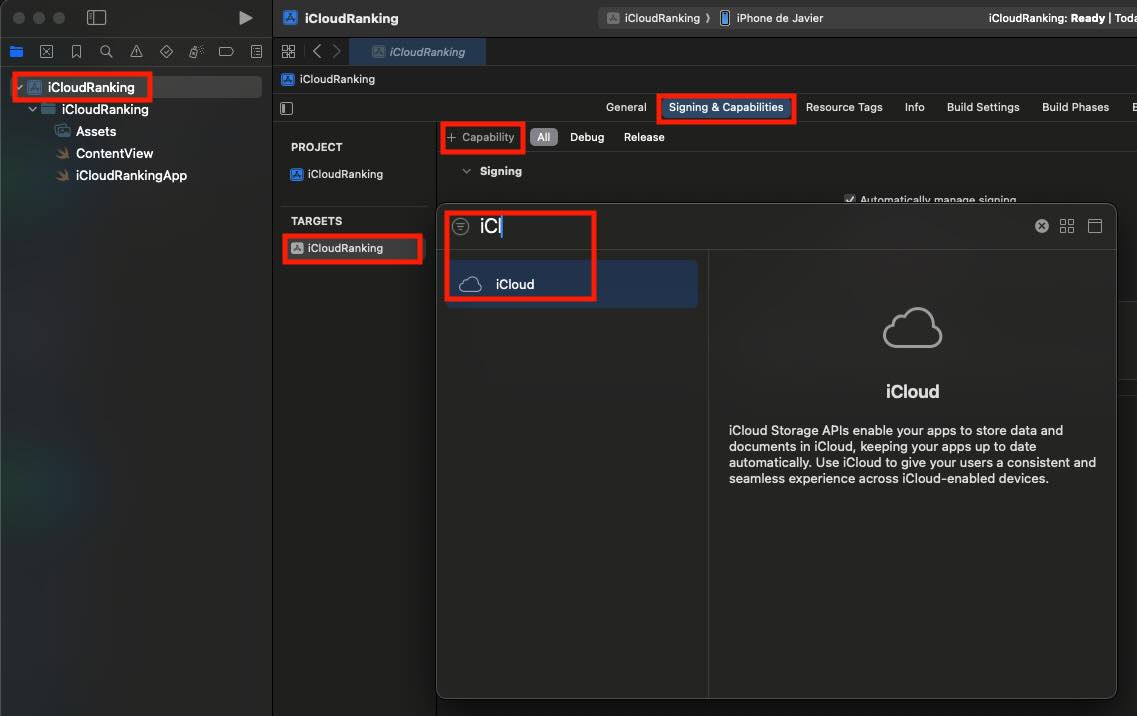Collapse the Signing section

click(466, 171)
